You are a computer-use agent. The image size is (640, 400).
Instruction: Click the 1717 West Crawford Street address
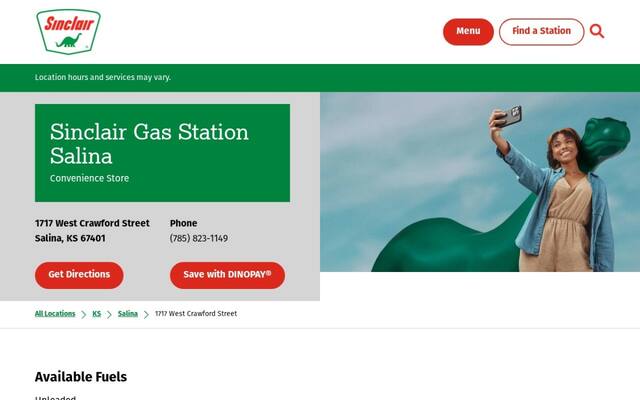pyautogui.click(x=92, y=223)
